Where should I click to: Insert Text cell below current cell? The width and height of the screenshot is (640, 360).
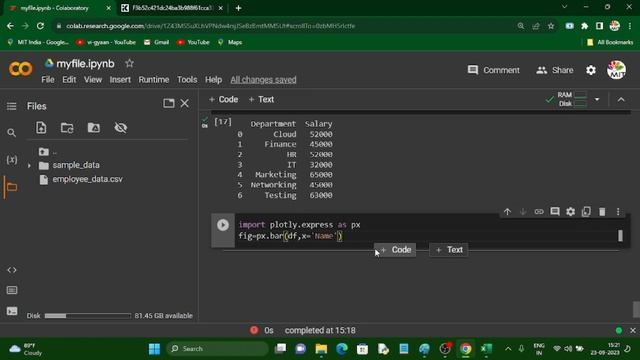click(x=449, y=250)
